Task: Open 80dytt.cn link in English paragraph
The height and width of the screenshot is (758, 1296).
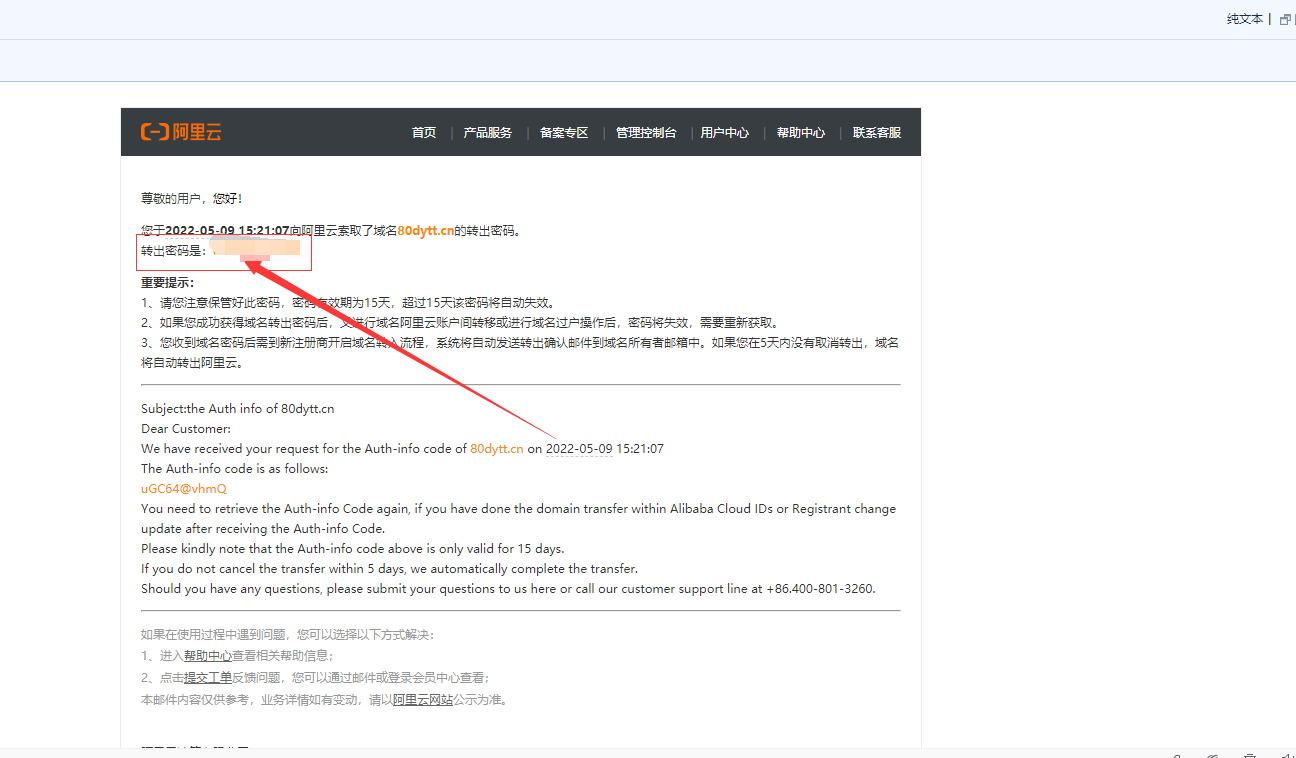Action: coord(497,449)
